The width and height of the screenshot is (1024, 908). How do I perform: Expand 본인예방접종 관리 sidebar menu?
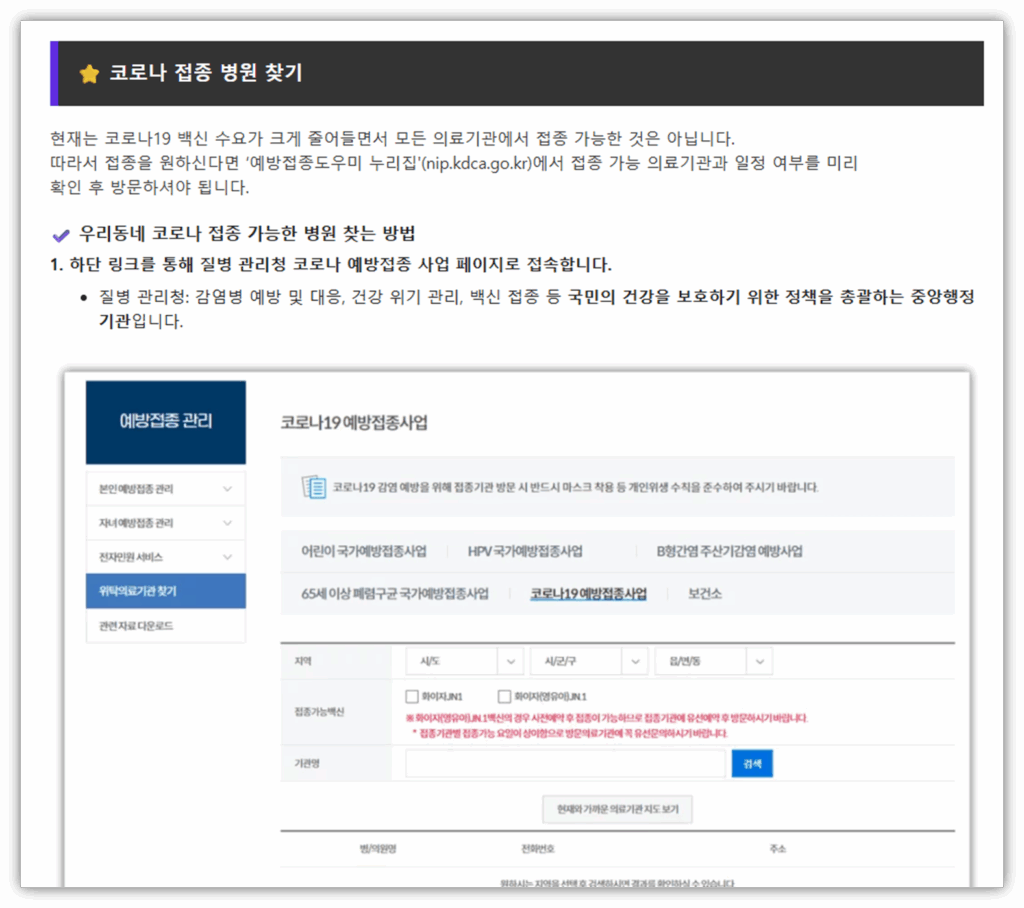[x=166, y=489]
